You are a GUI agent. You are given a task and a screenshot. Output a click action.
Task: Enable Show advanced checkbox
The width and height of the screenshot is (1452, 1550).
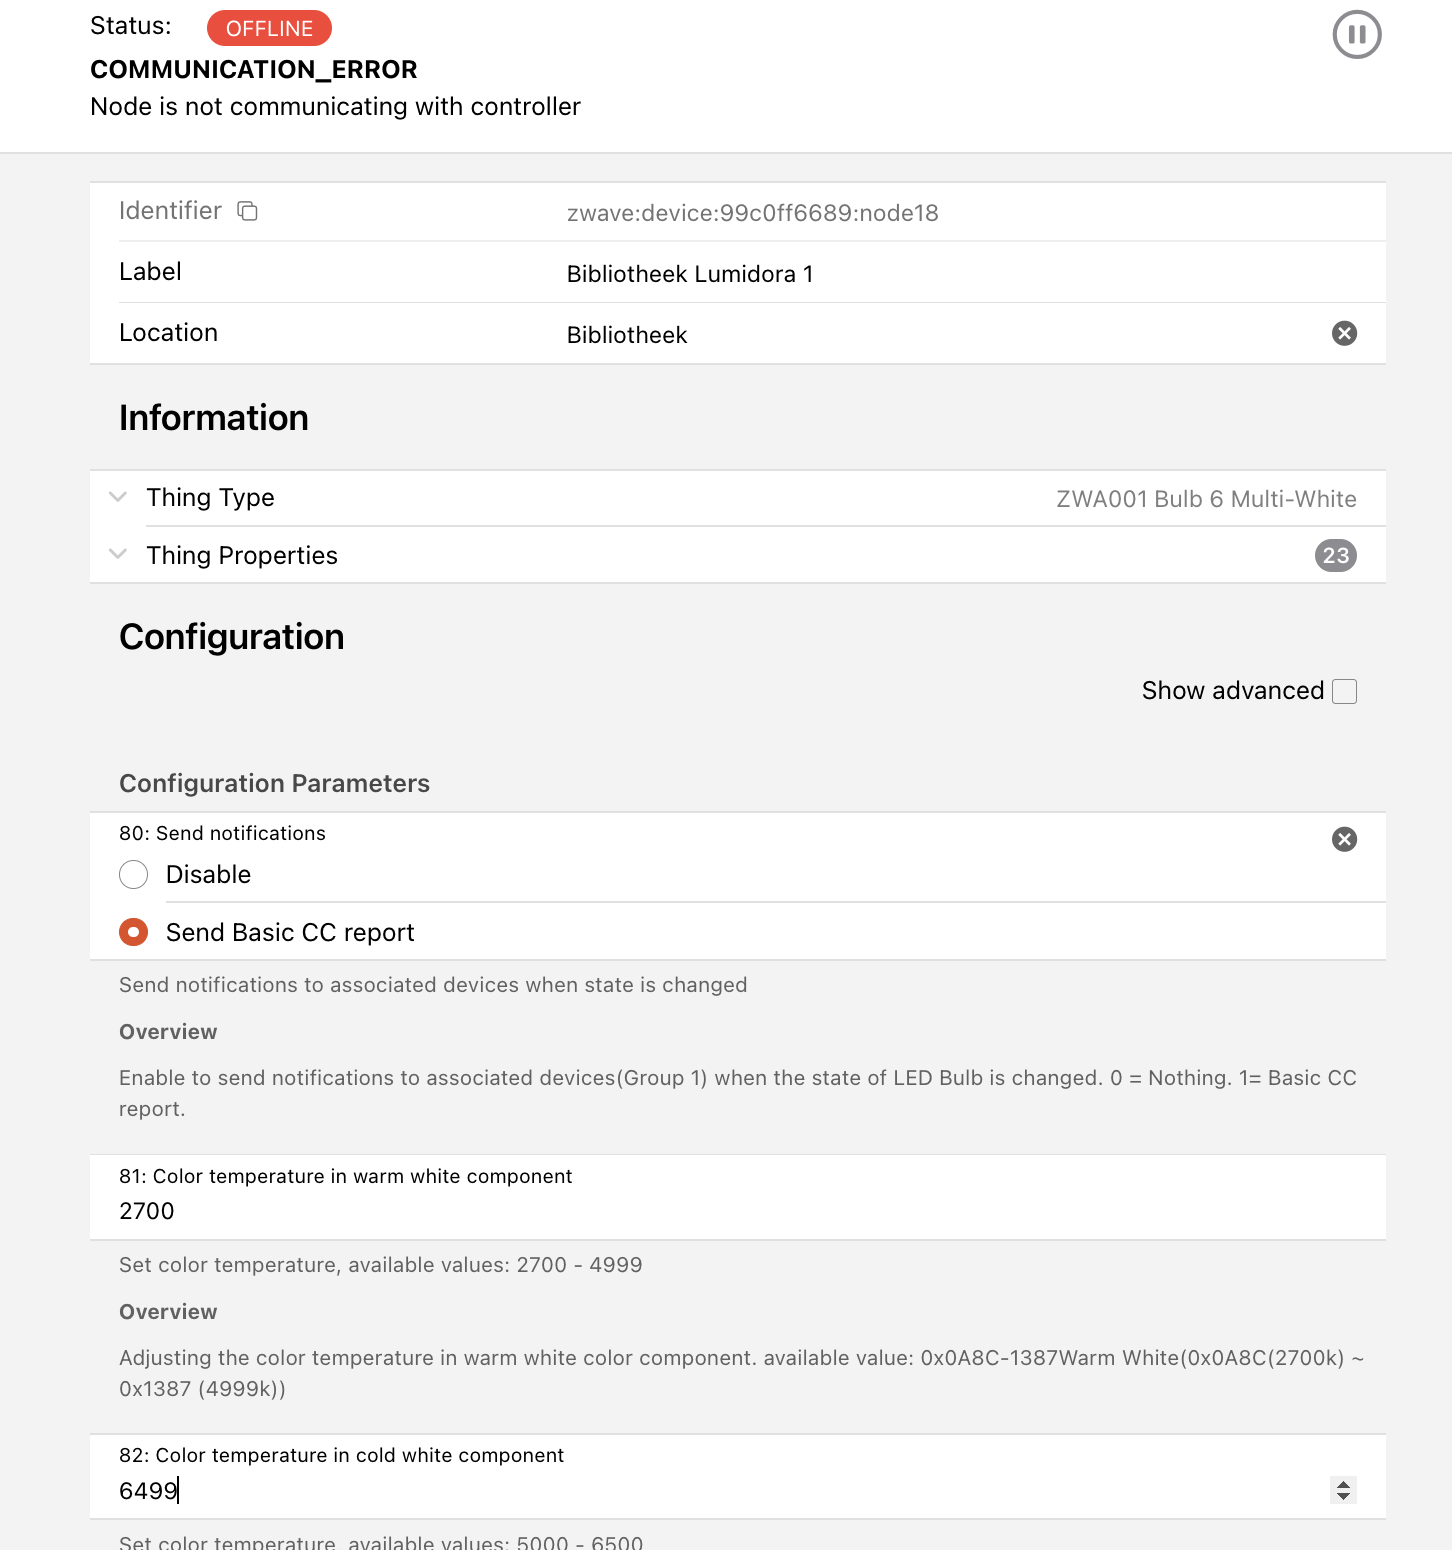(x=1344, y=691)
